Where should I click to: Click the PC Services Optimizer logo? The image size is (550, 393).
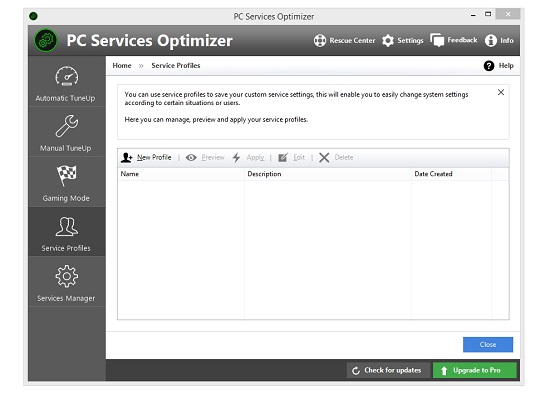pyautogui.click(x=46, y=40)
